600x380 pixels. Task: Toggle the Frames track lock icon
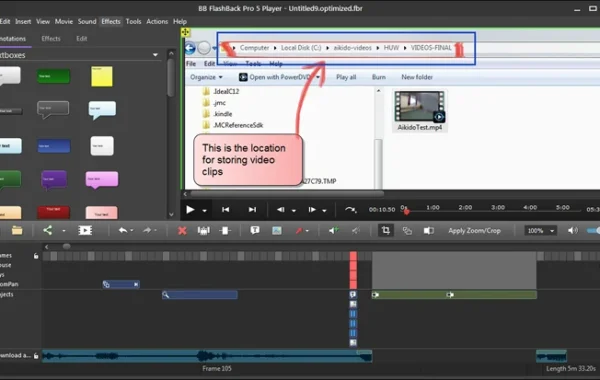coord(36,256)
